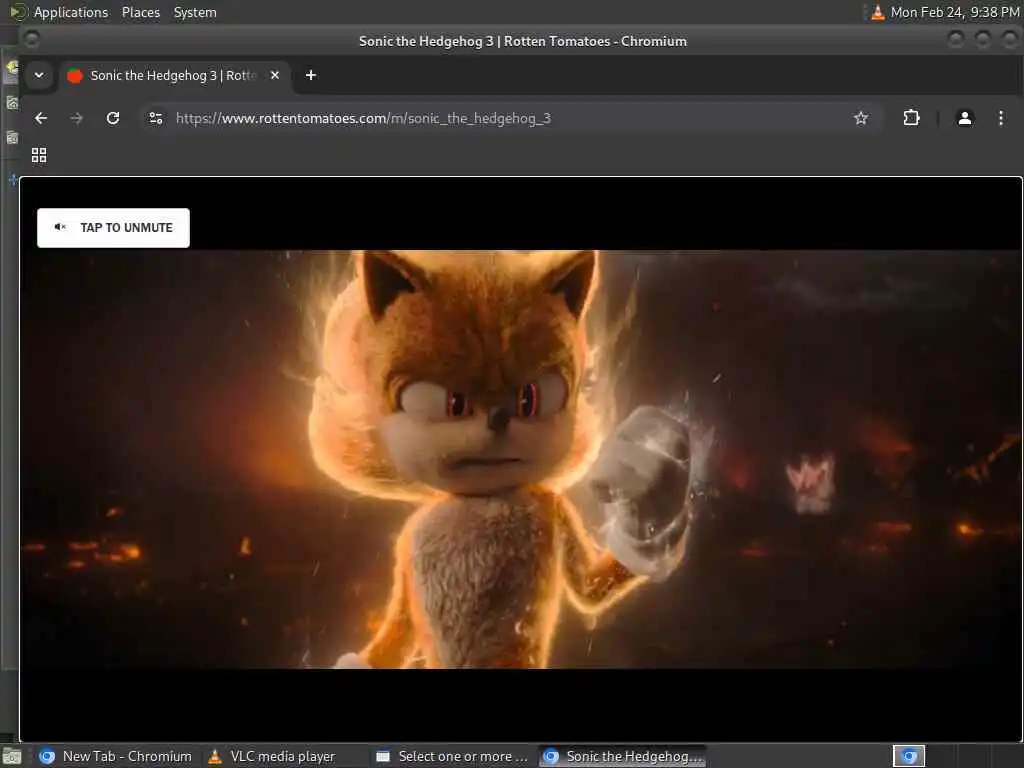Click the workspace switcher in bottom panel

(x=908, y=756)
